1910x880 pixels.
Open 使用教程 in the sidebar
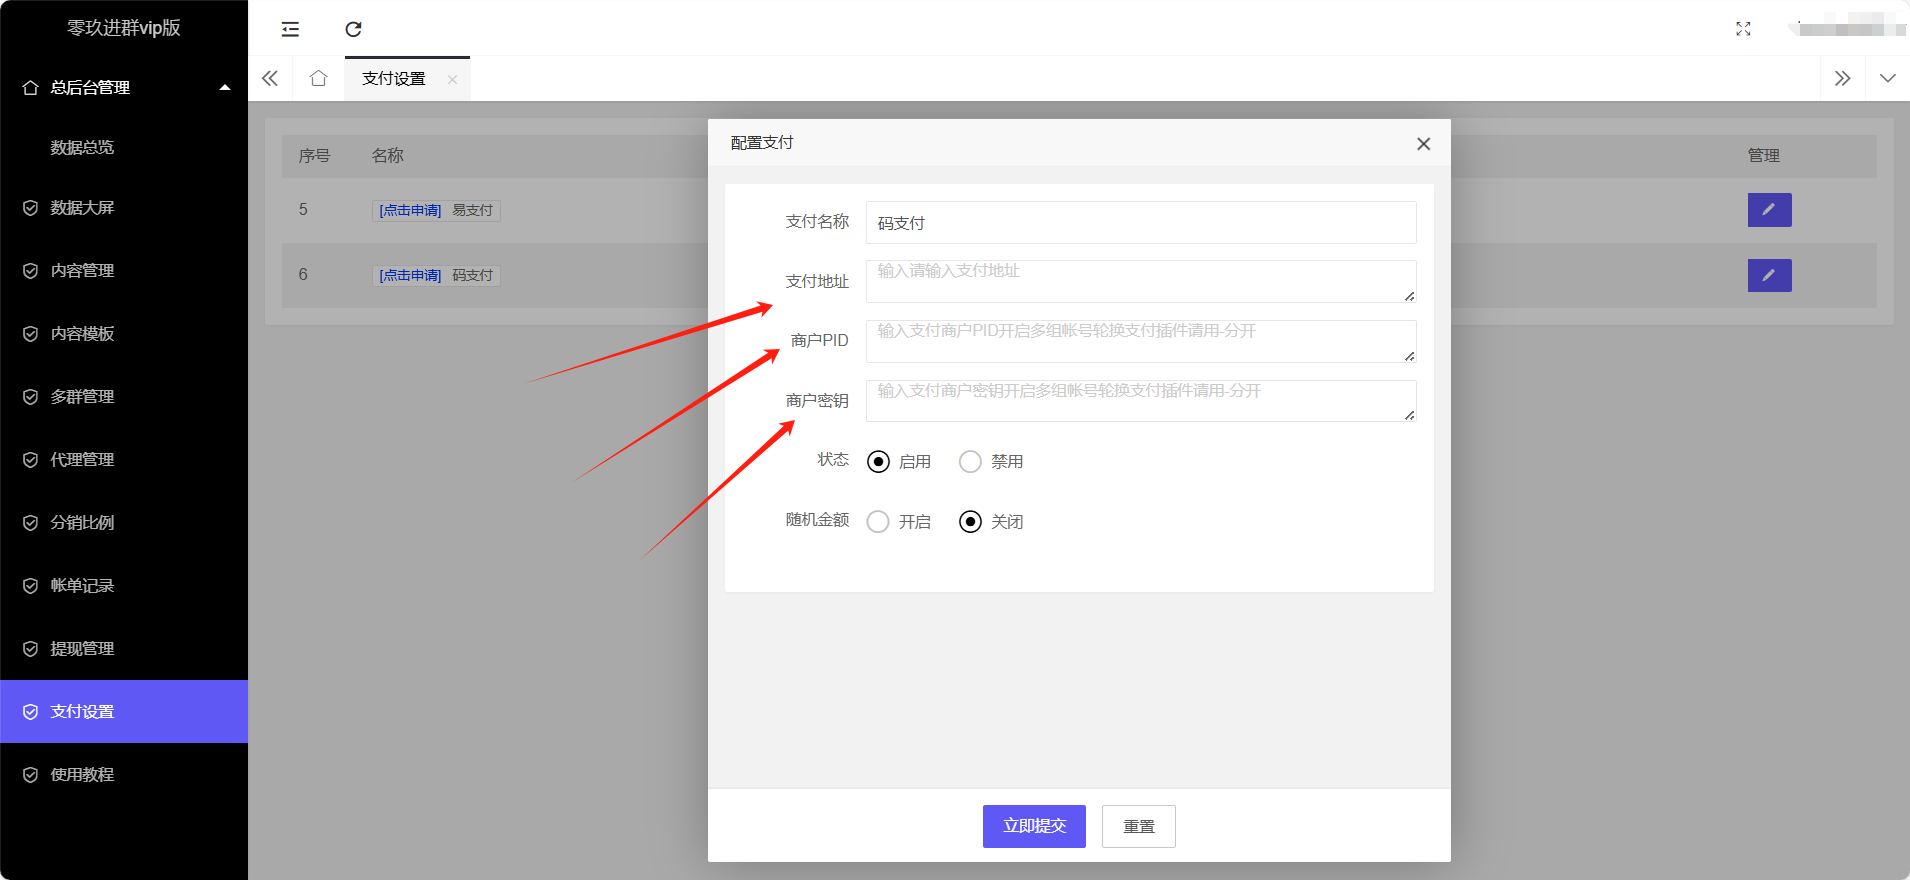point(124,775)
